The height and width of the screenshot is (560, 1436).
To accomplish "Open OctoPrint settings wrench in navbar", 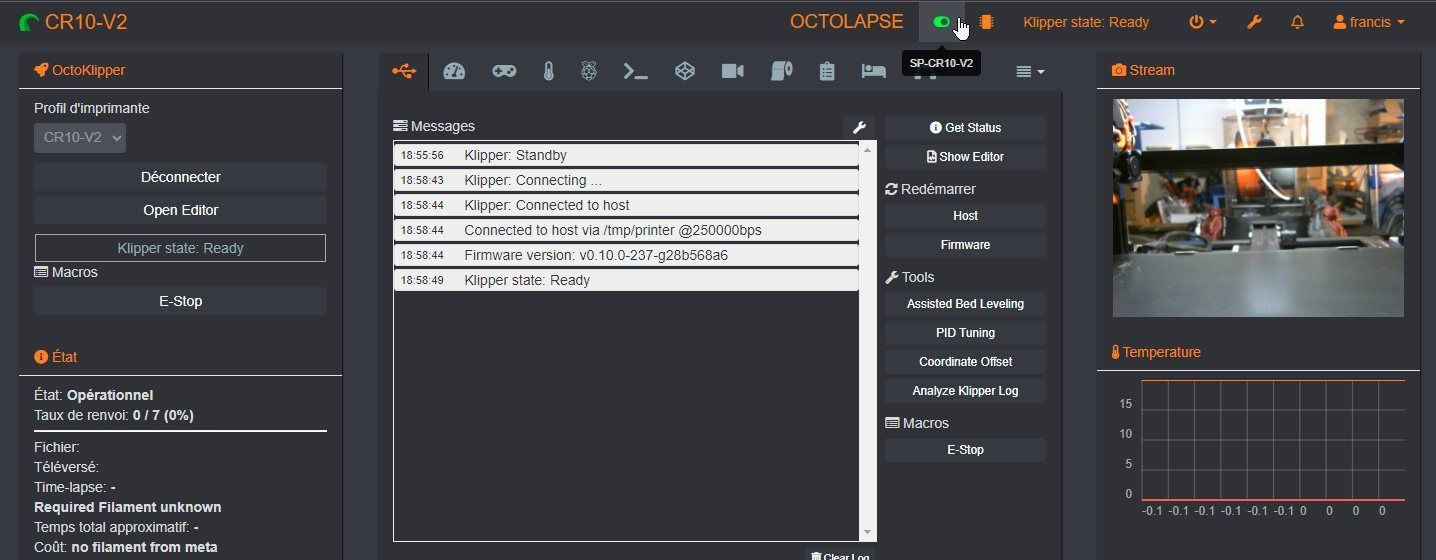I will [1254, 22].
